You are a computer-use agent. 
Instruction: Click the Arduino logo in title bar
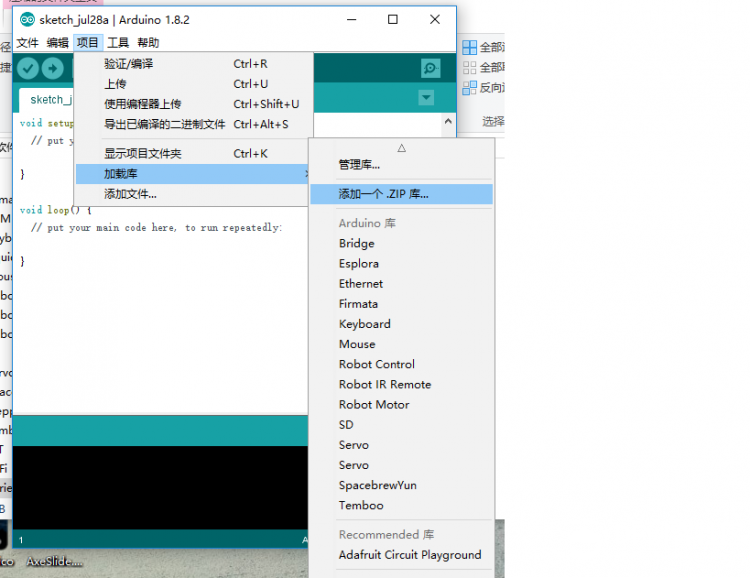pos(27,20)
